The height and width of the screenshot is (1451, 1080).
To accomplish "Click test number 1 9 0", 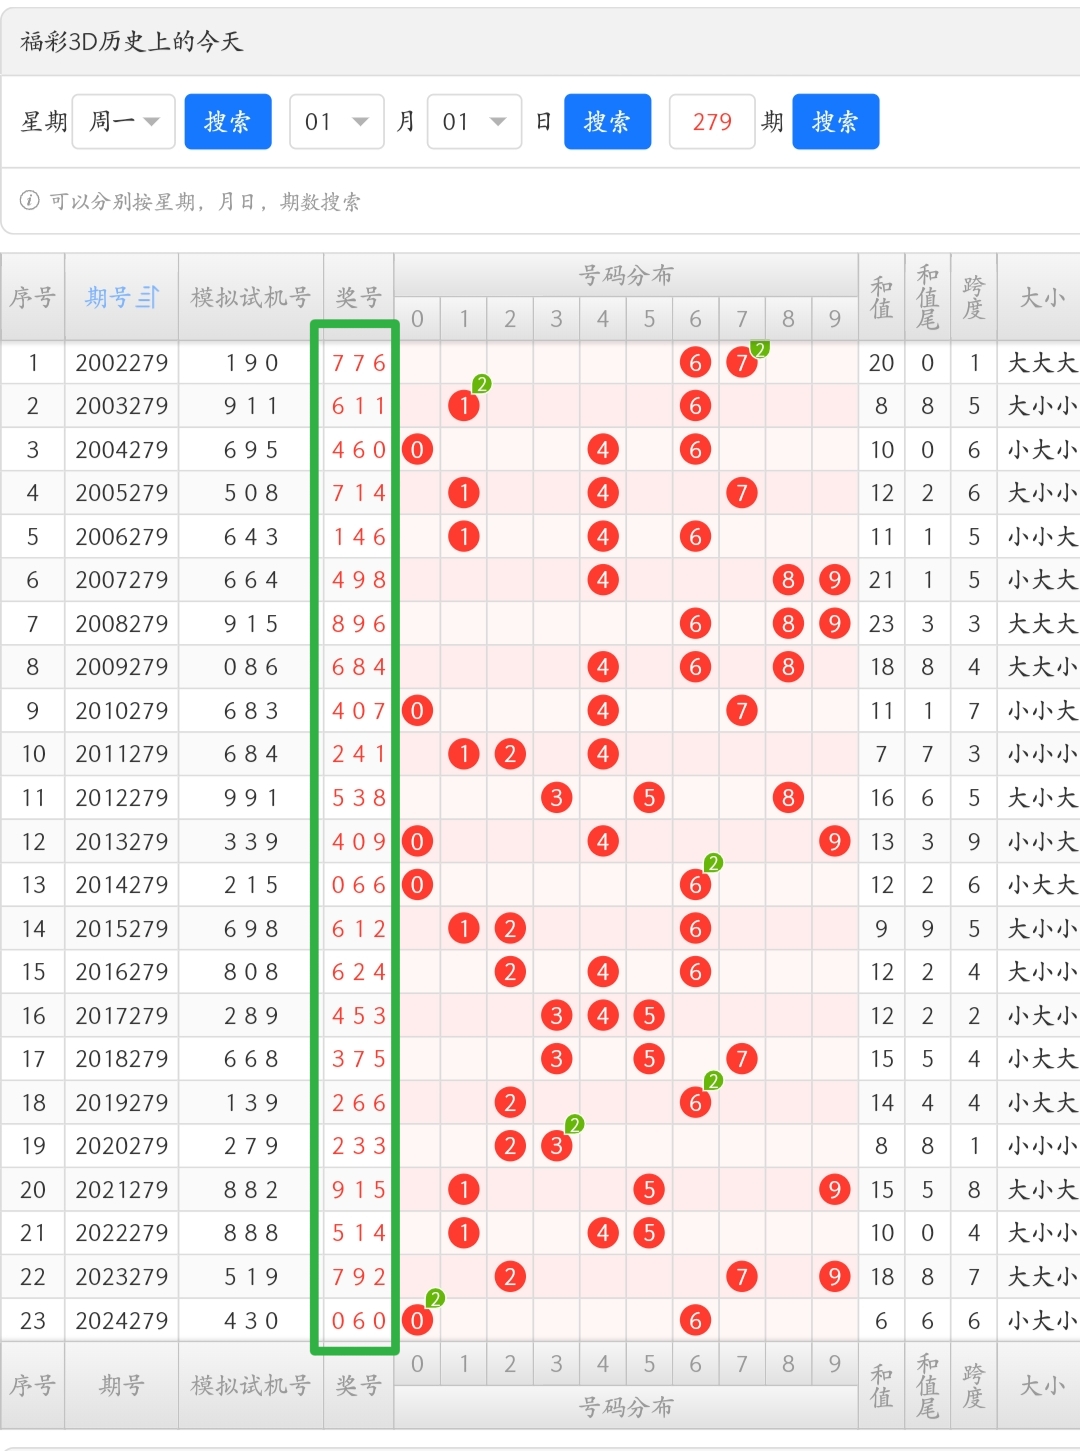I will click(251, 362).
